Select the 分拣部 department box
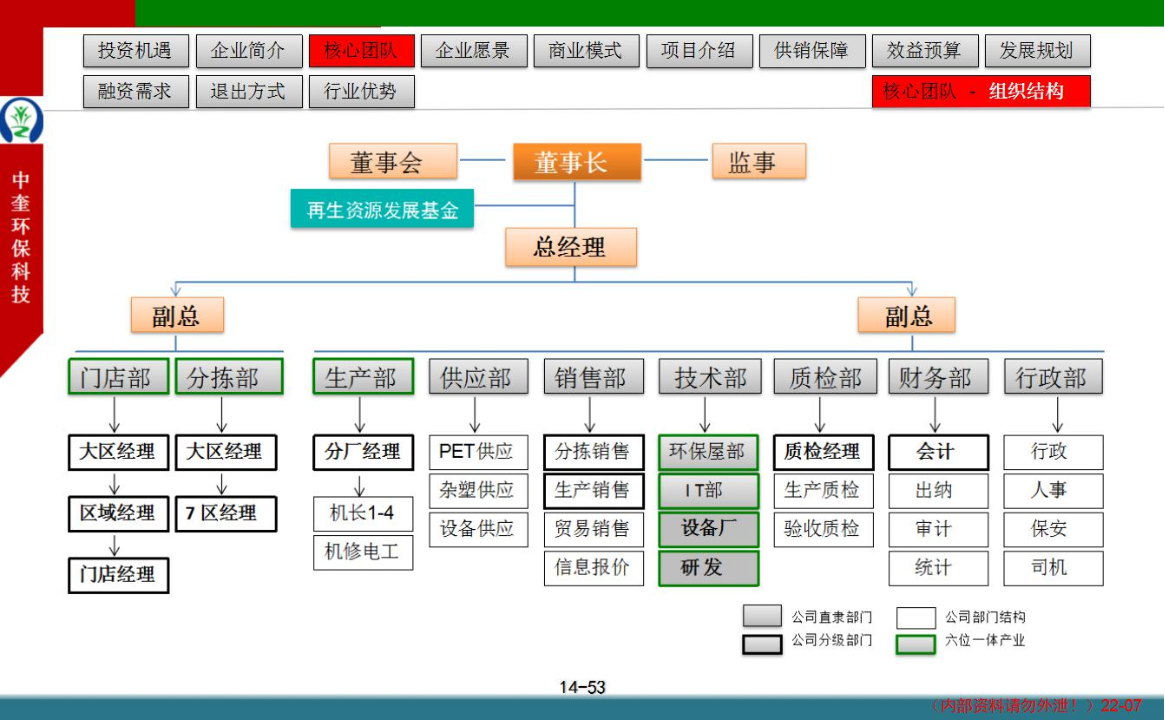 coord(229,377)
